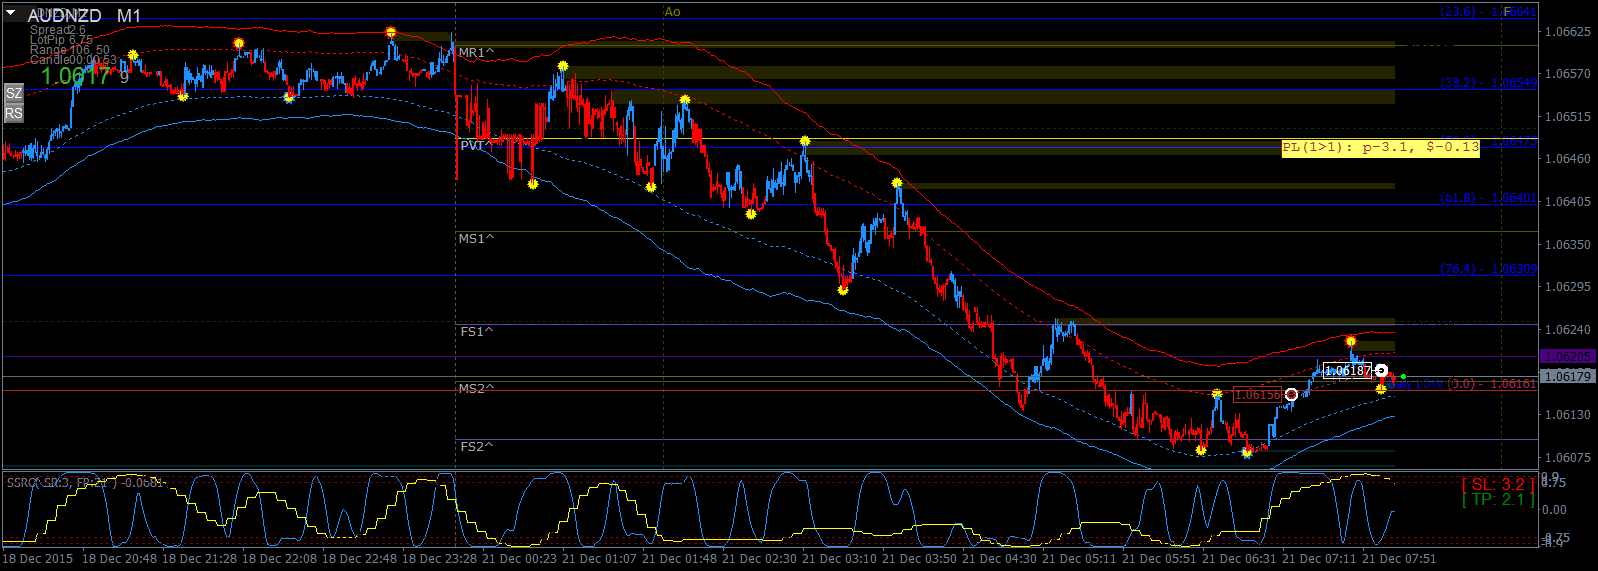Select the MR1^ pivot level label
1598x571 pixels.
(x=476, y=52)
